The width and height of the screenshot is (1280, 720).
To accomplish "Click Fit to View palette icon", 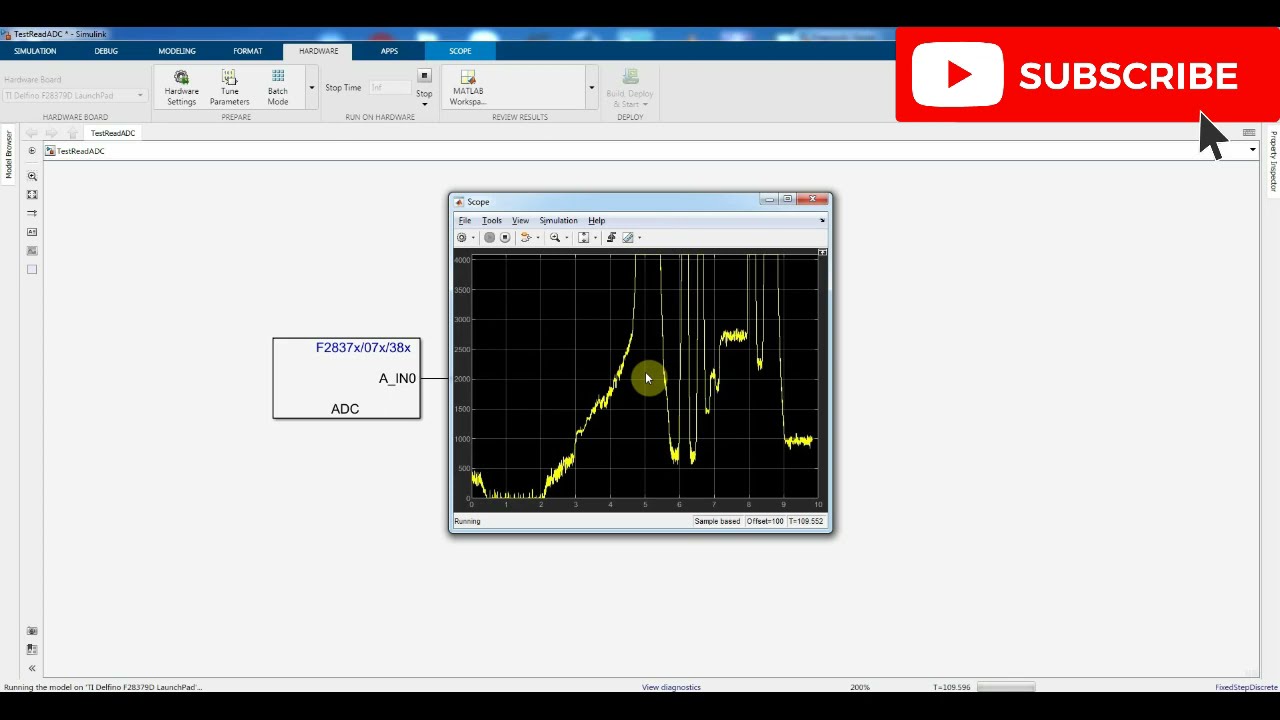I will (x=32, y=195).
